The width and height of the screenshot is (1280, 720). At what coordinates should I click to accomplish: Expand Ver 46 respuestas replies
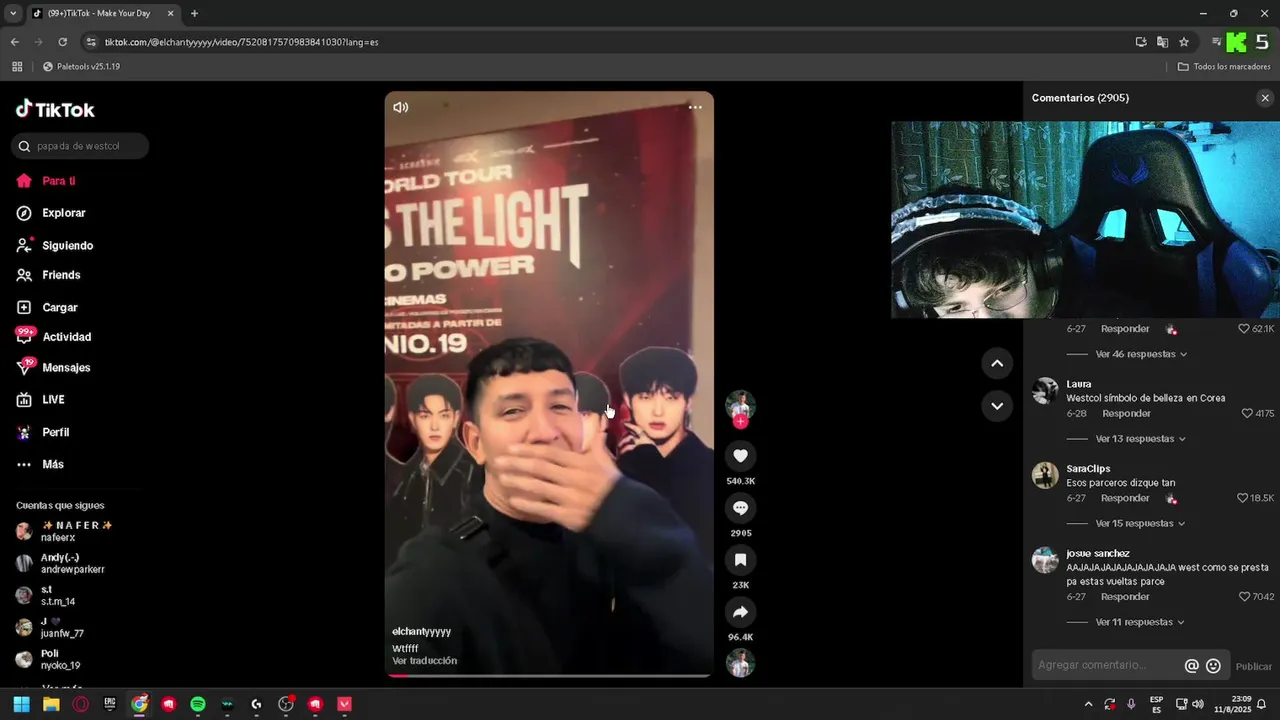tap(1141, 354)
